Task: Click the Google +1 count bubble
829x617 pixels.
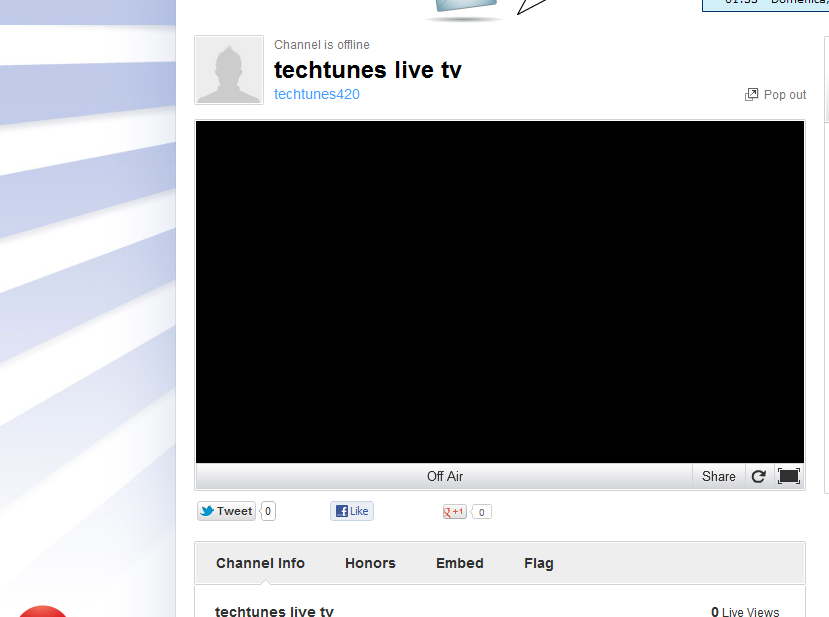Action: [x=482, y=512]
